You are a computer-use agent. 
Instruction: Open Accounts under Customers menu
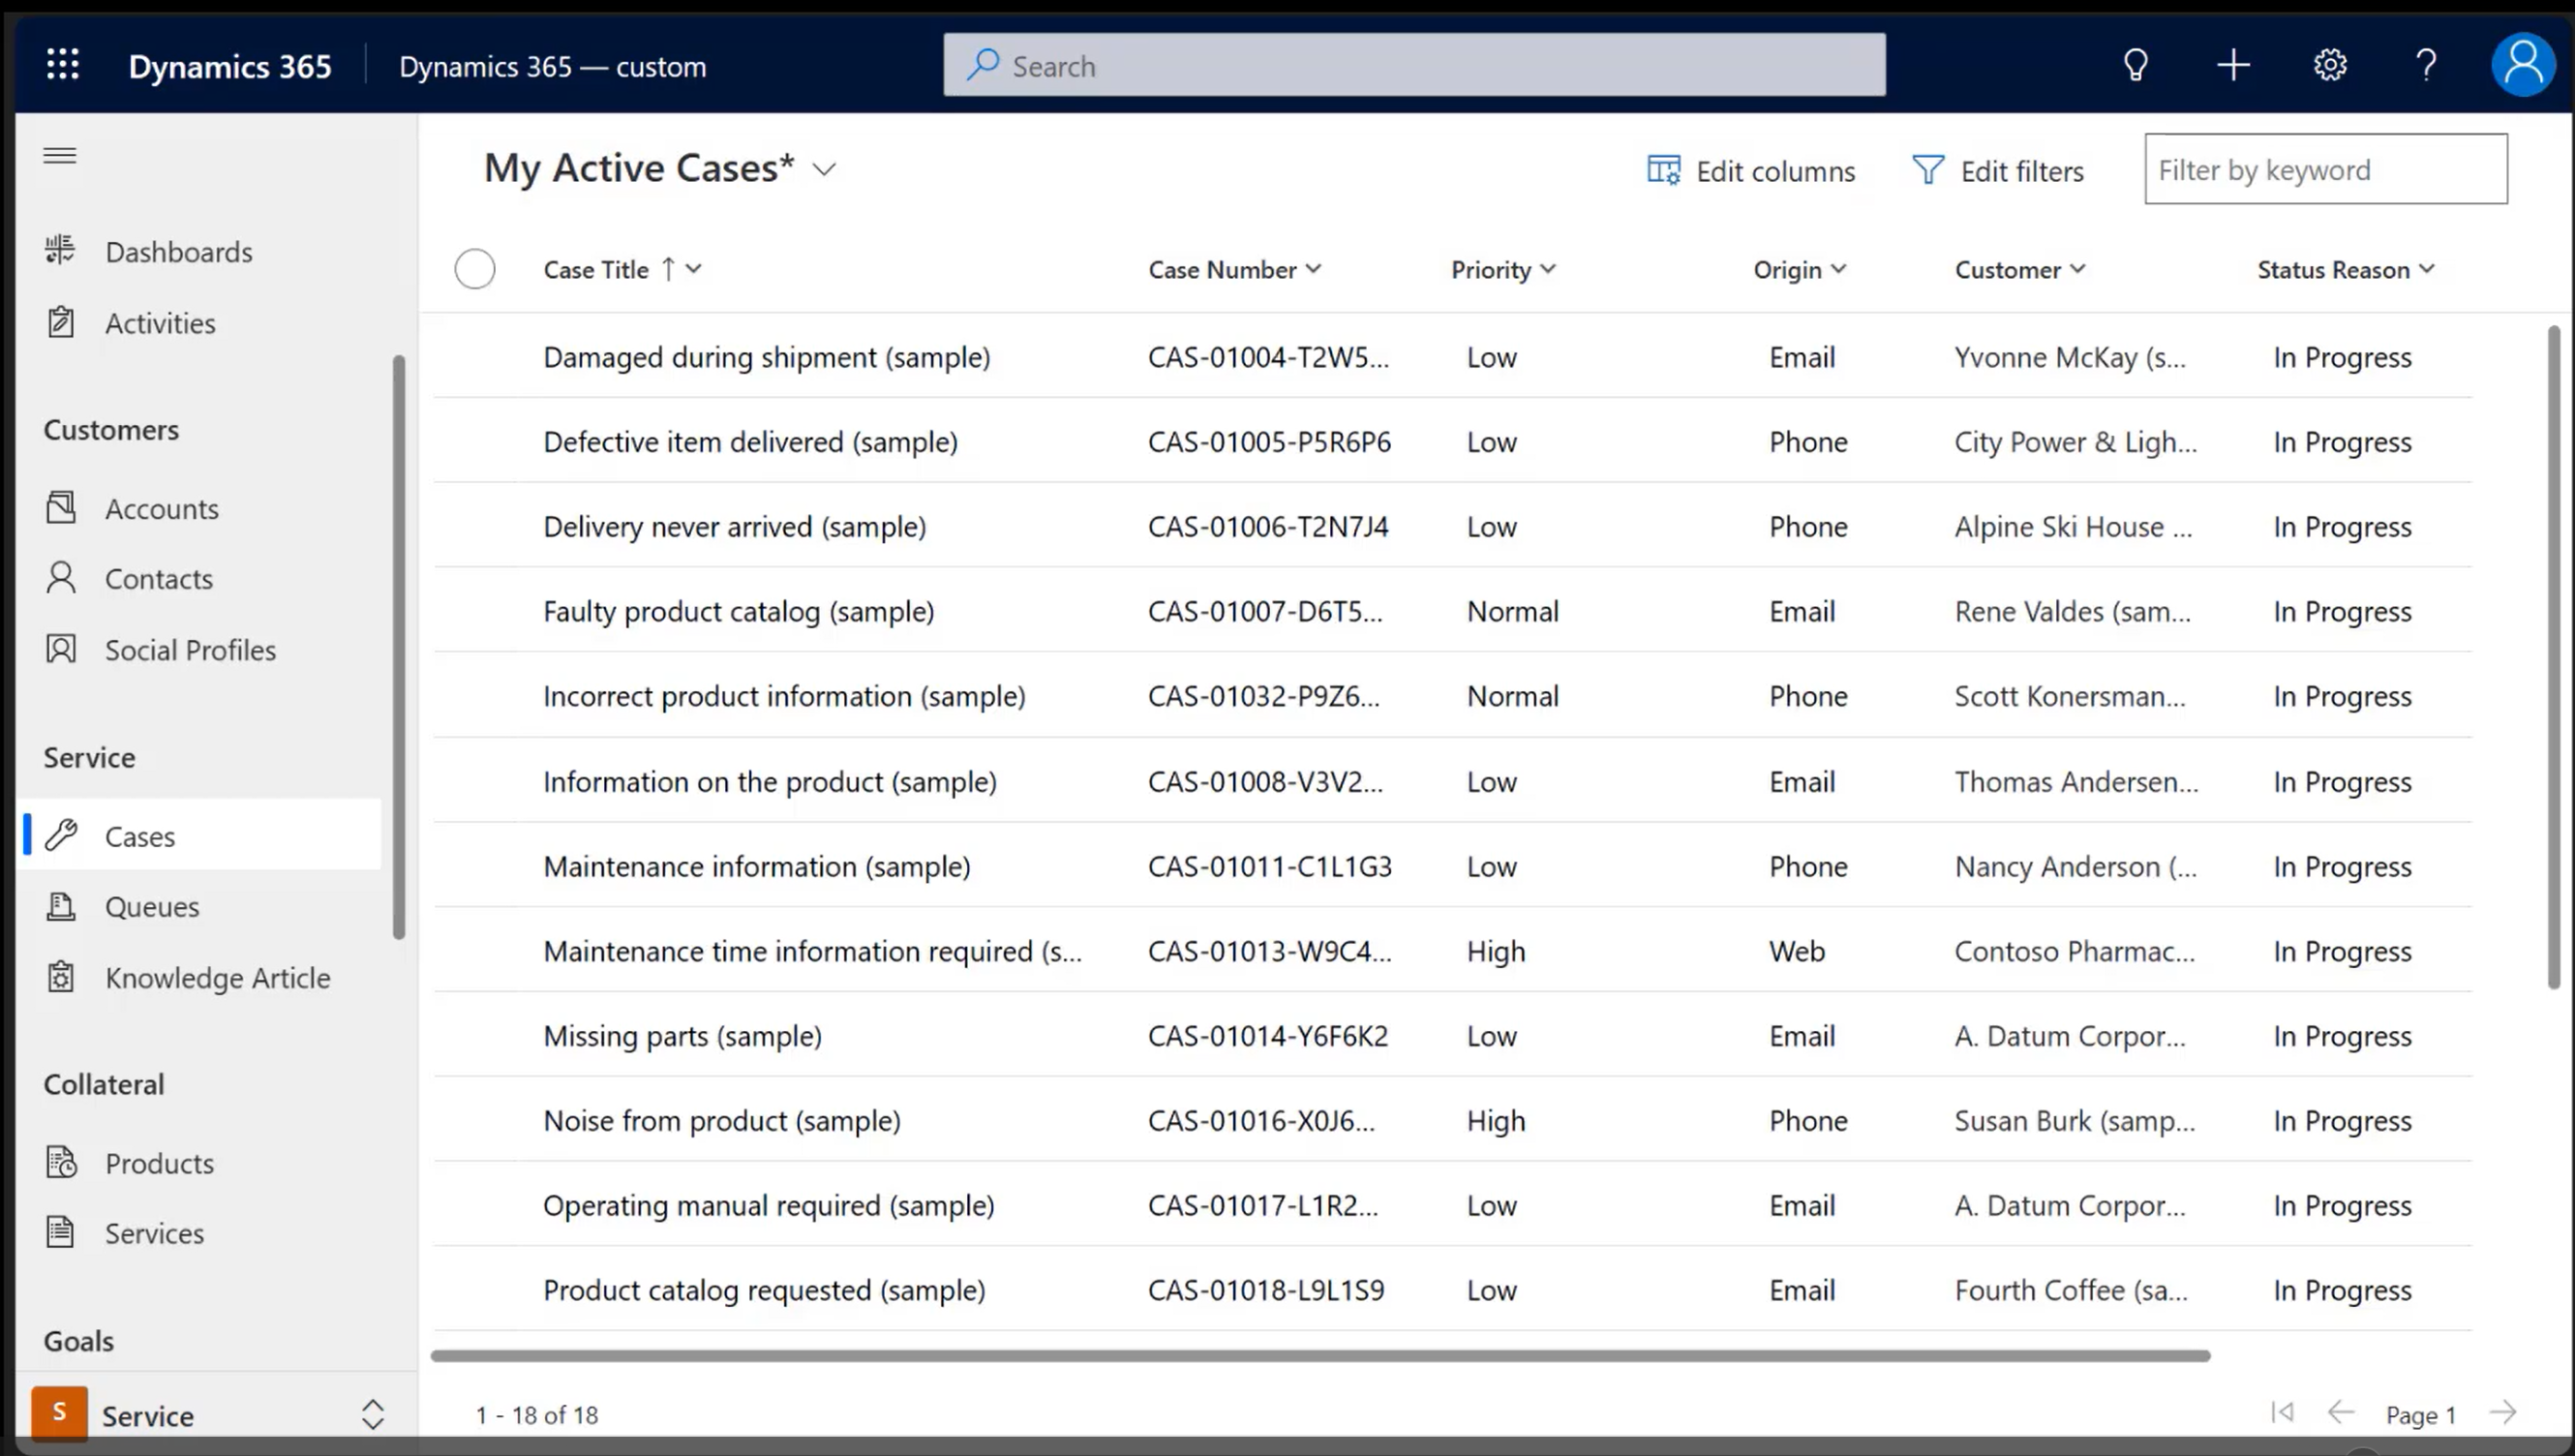161,507
